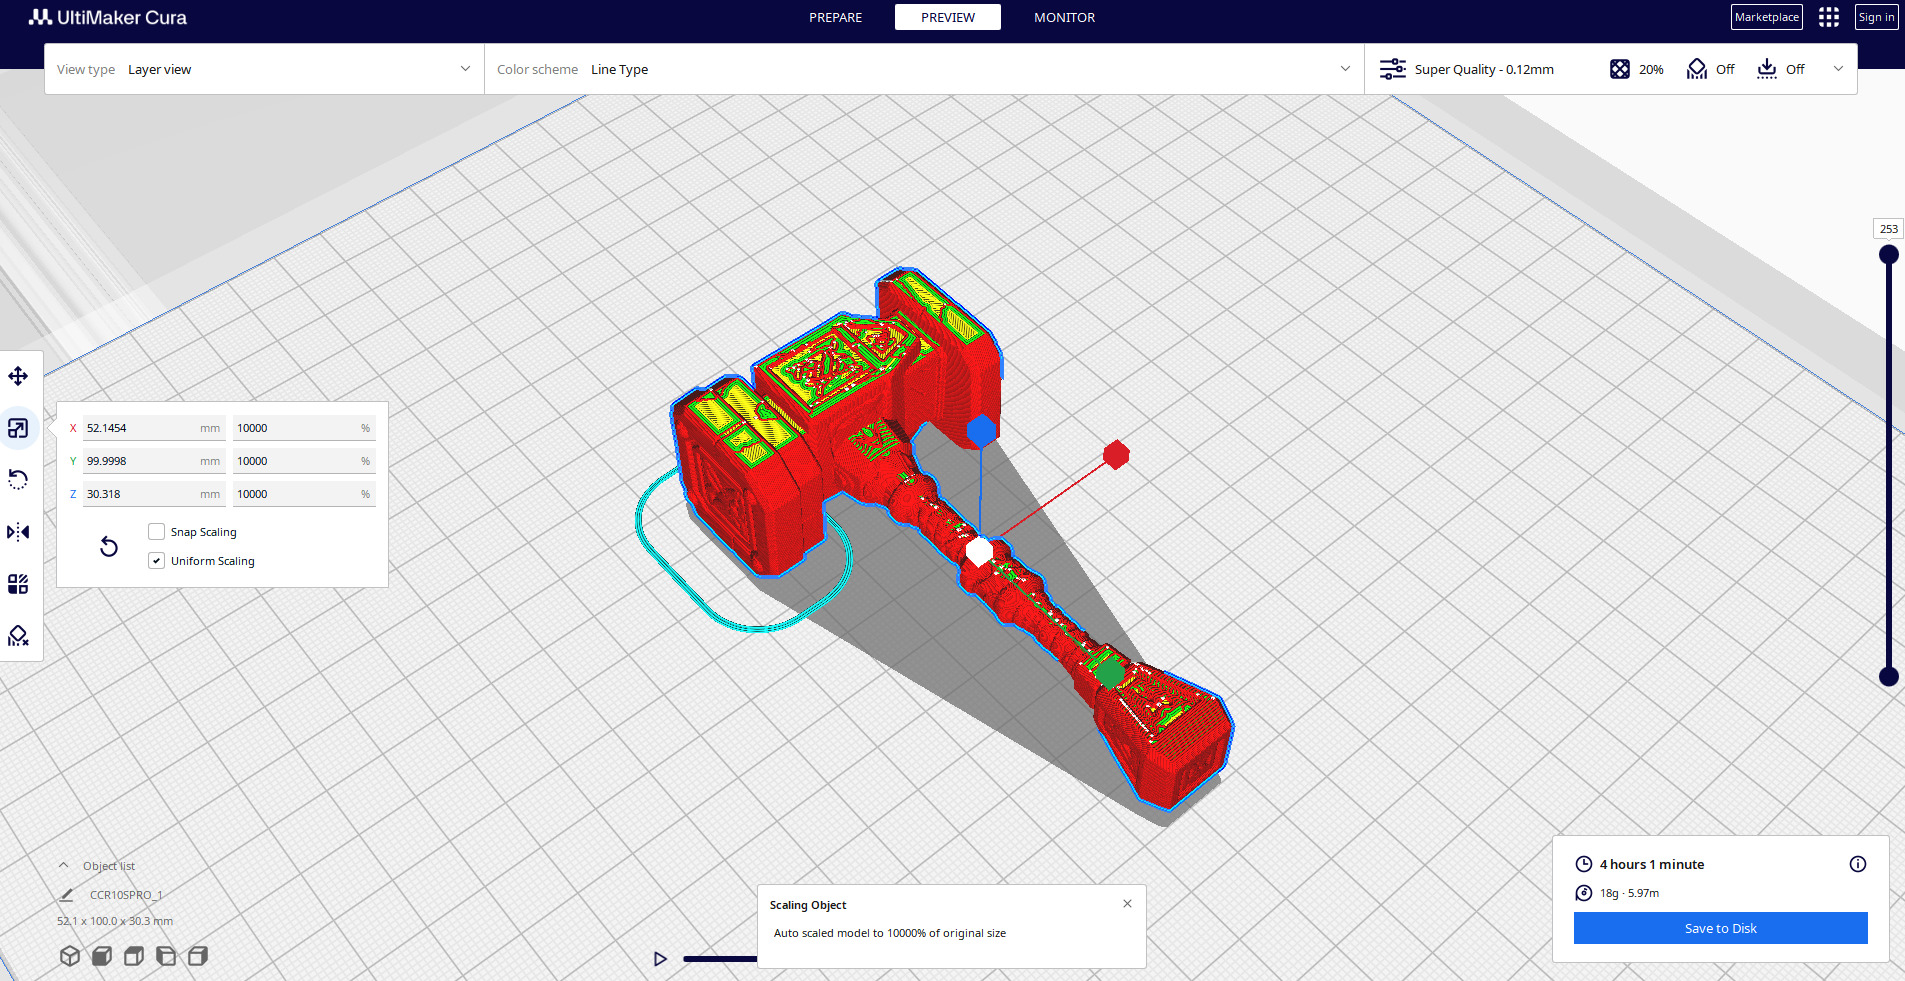This screenshot has height=981, width=1905.
Task: Enable Snap Scaling checkbox
Action: point(157,532)
